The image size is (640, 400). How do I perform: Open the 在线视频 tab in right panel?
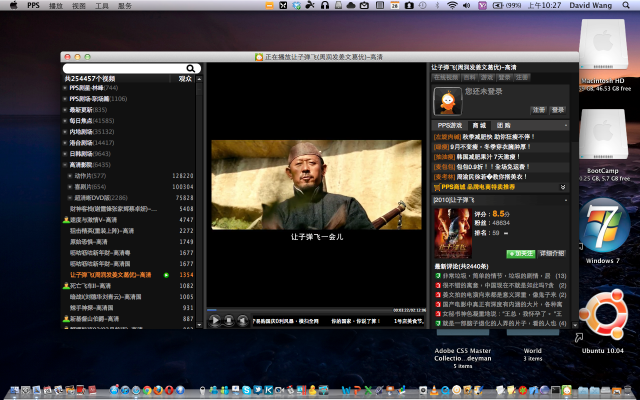point(446,78)
